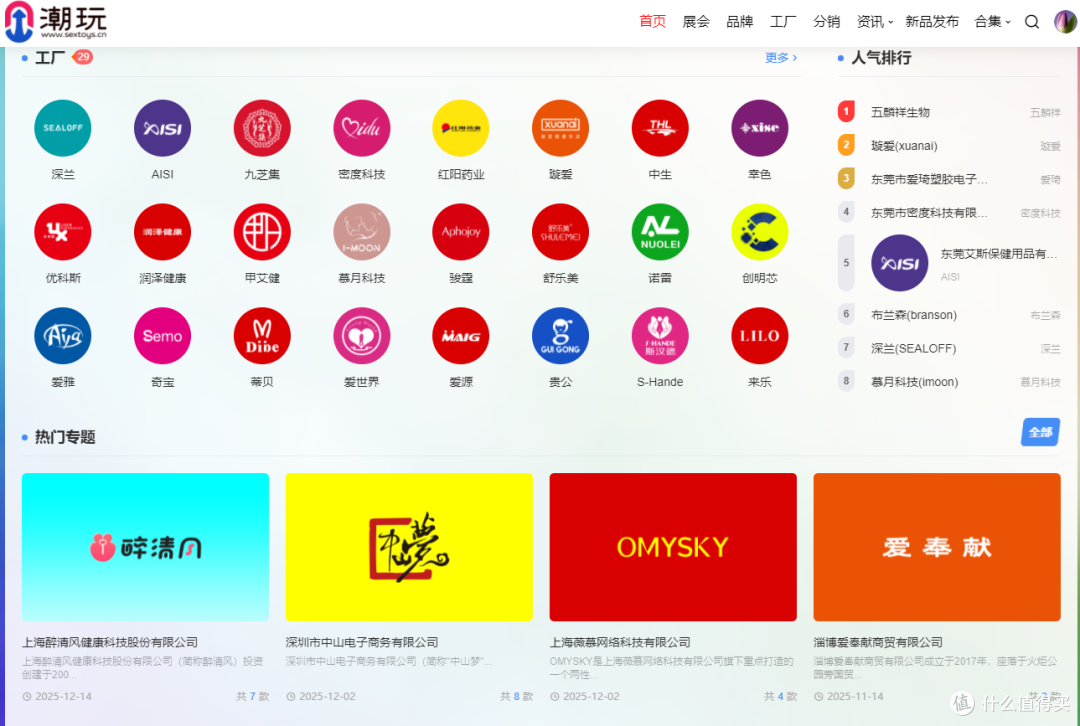Select the 九芝集 factory logo
This screenshot has height=726, width=1080.
tap(262, 128)
